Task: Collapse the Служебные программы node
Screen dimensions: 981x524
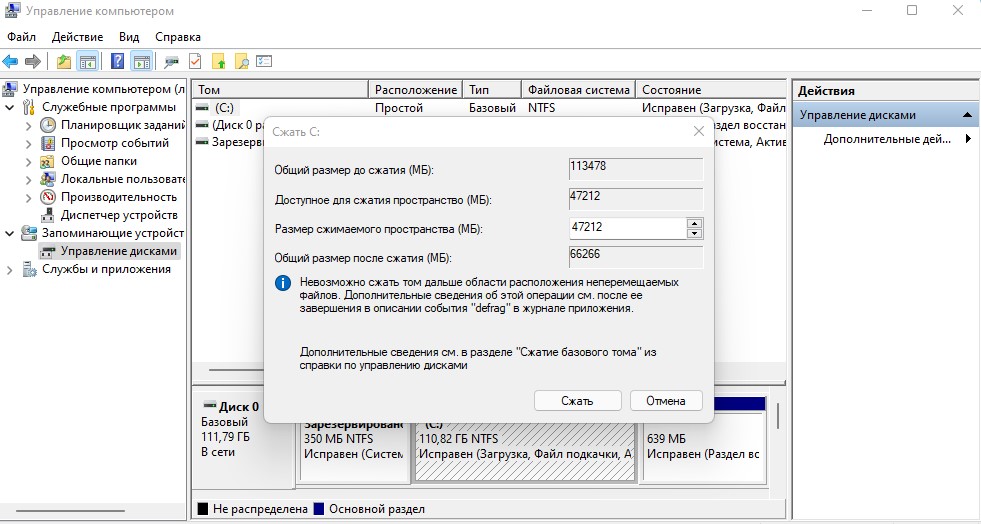Action: 10,108
